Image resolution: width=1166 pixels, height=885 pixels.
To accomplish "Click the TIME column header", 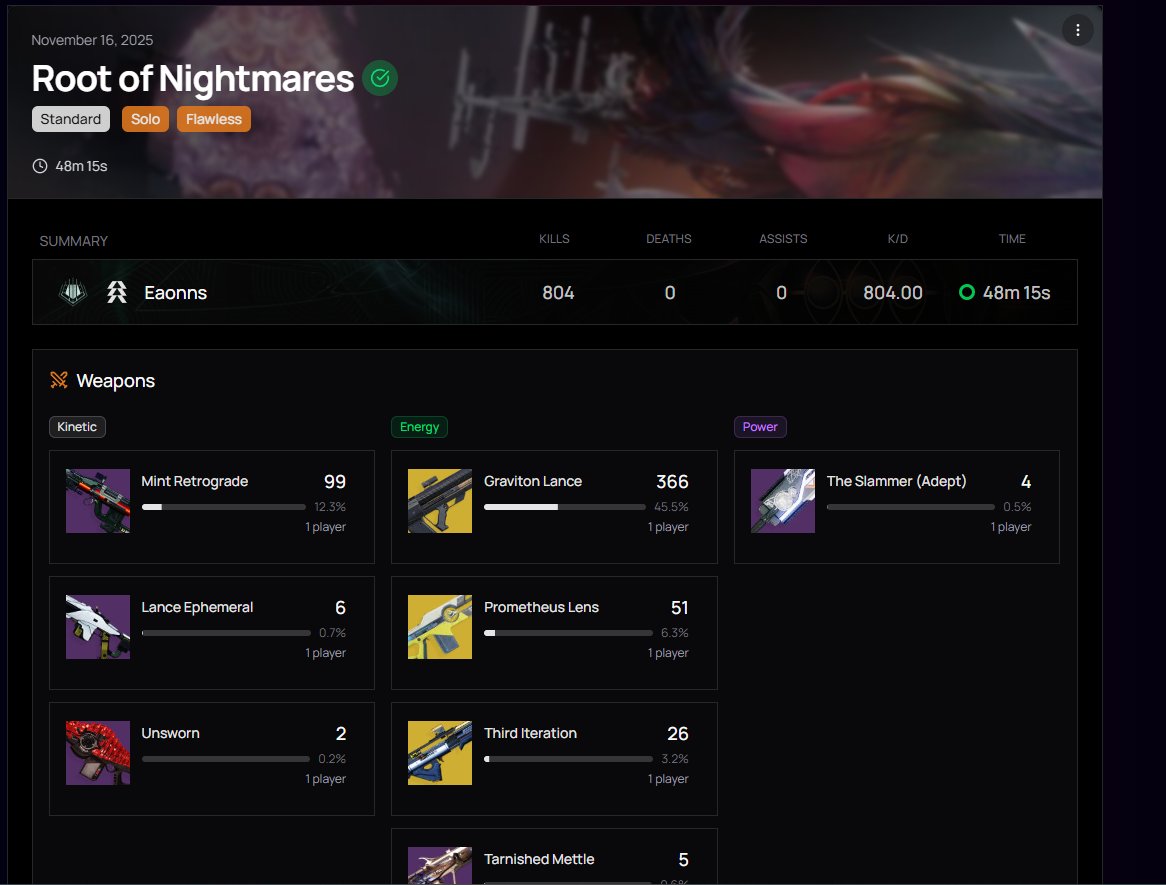I will point(1012,239).
